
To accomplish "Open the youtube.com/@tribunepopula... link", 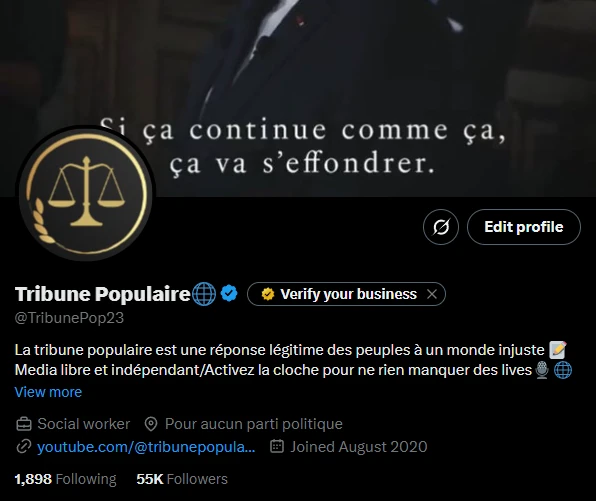I will [146, 447].
